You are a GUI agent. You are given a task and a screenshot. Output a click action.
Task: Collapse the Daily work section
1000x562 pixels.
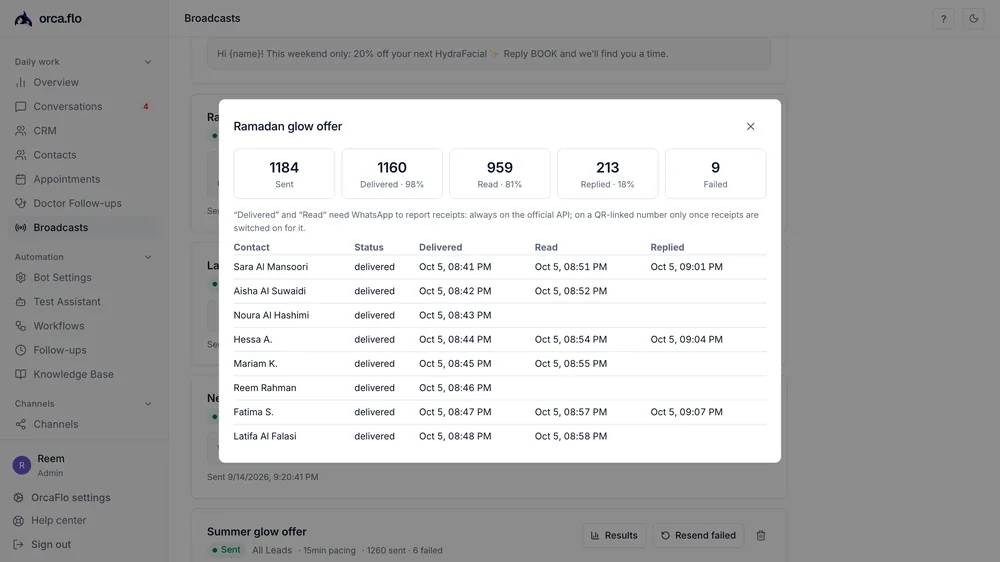point(148,62)
